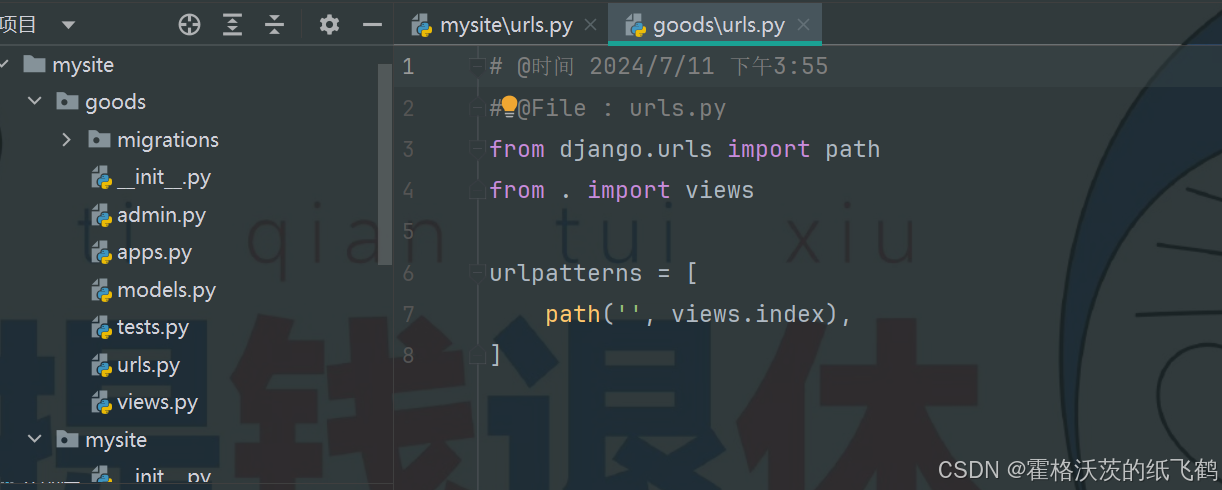
Task: Select the lower mysite package folder
Action: pos(116,439)
